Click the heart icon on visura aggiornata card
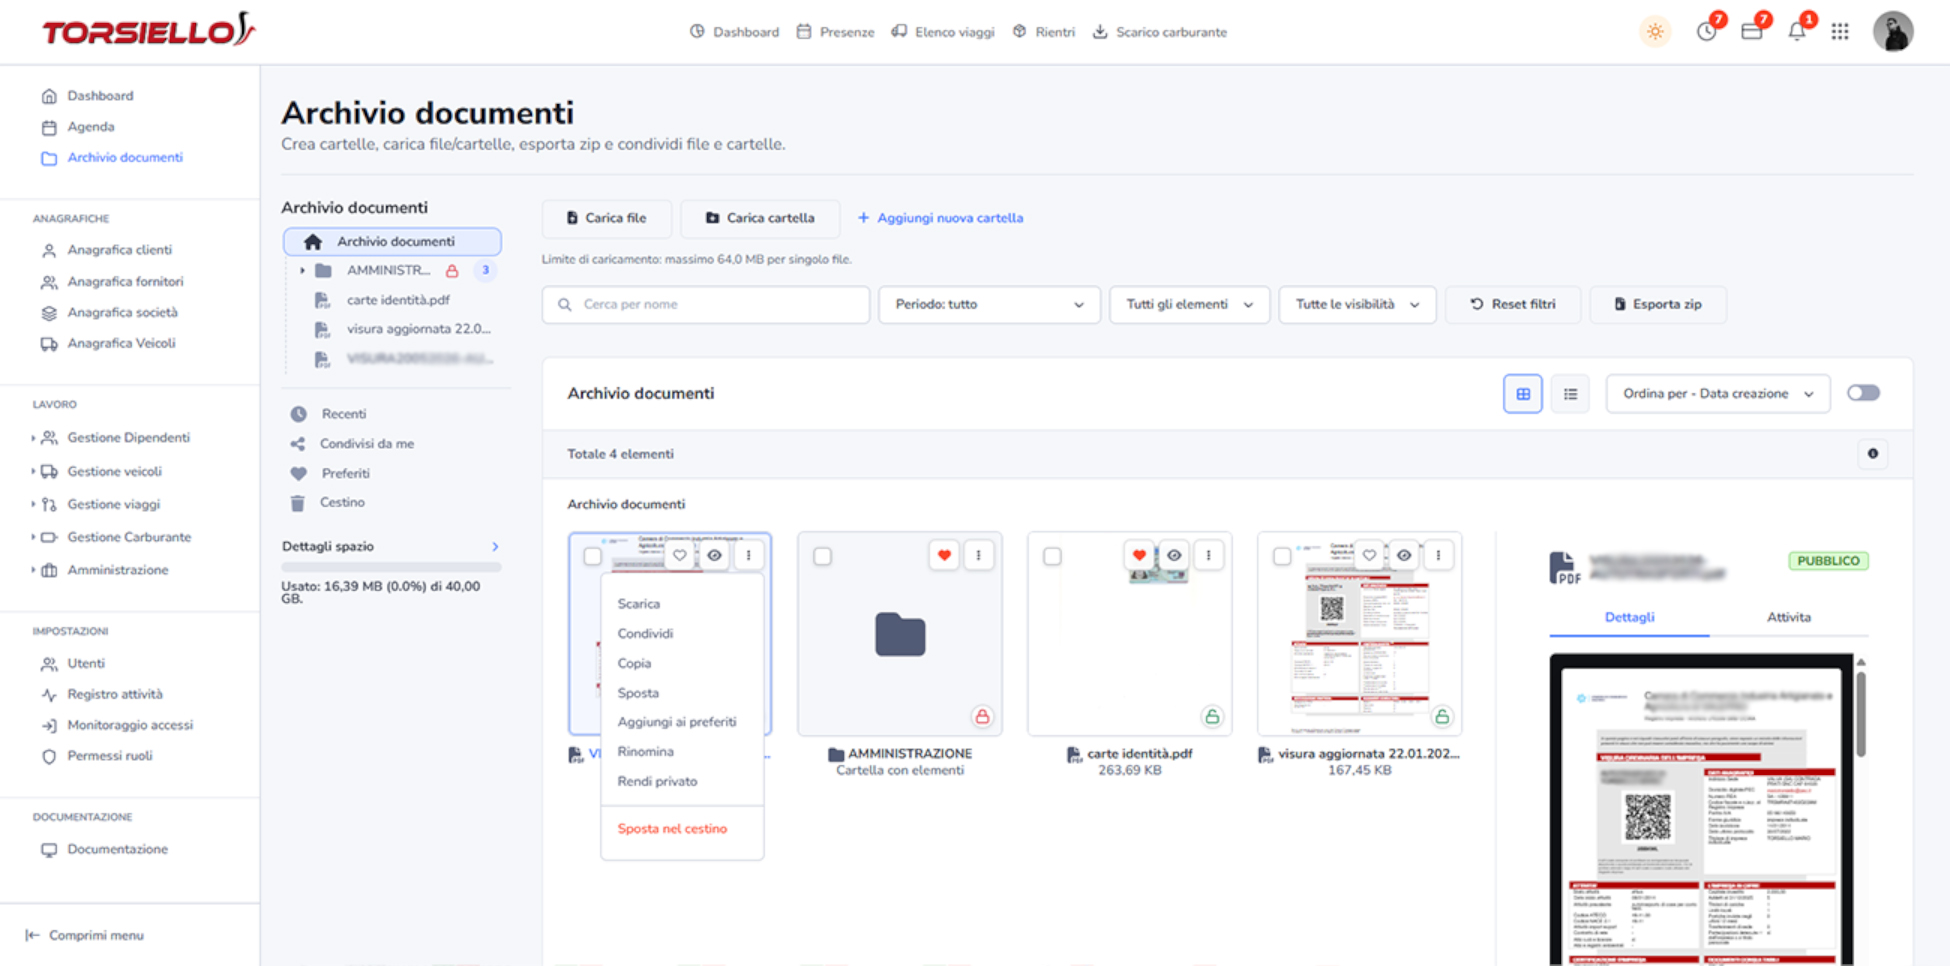The image size is (1950, 966). click(x=1369, y=555)
